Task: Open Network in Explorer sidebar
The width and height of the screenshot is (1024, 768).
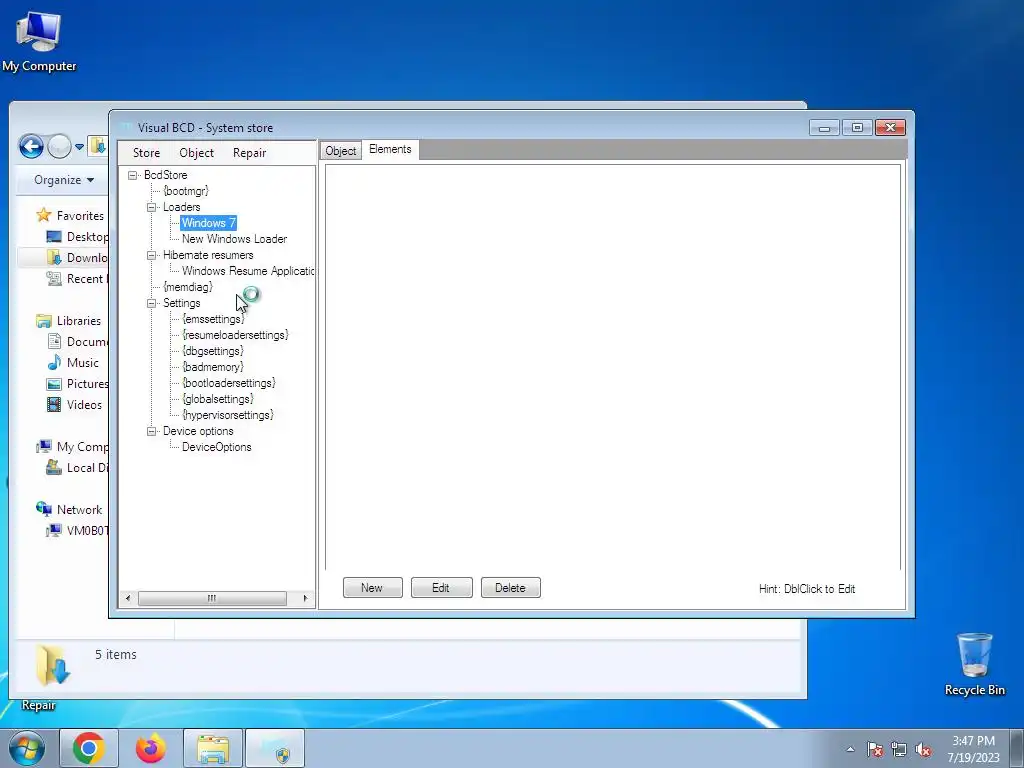Action: point(69,509)
